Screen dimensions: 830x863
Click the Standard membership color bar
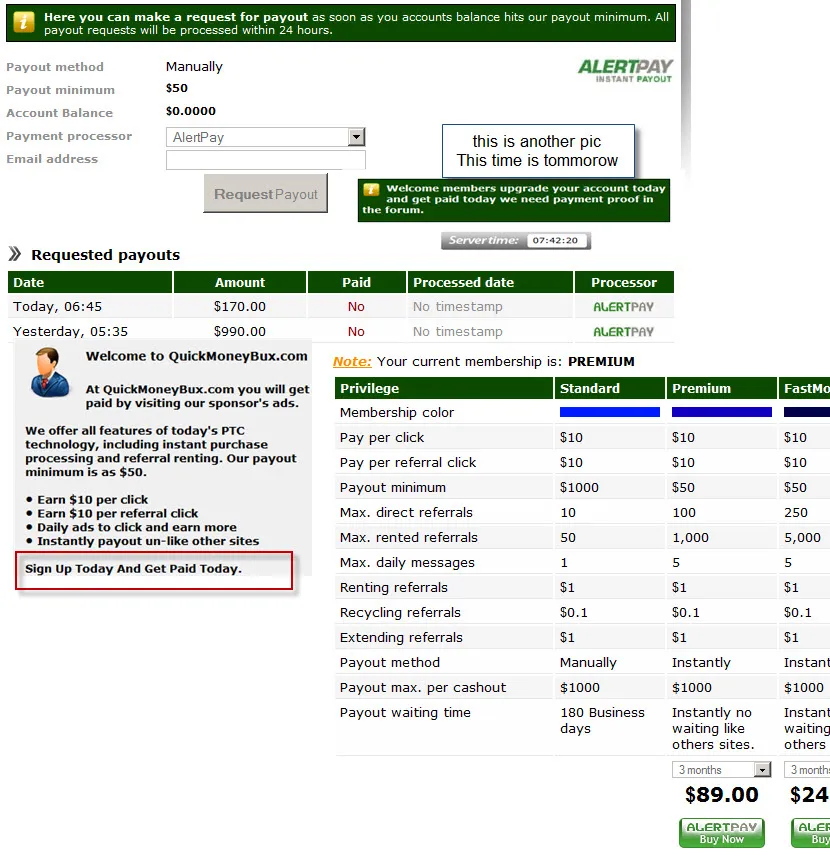609,412
